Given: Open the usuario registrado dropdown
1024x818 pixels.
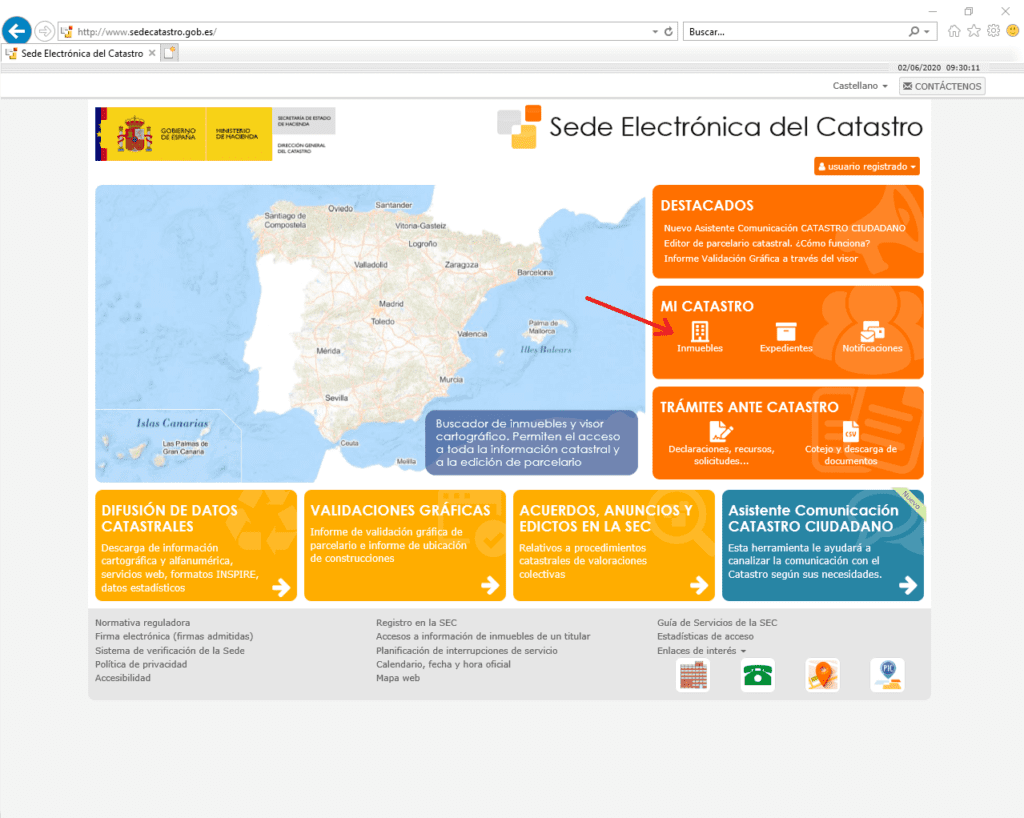Looking at the screenshot, I should point(867,166).
